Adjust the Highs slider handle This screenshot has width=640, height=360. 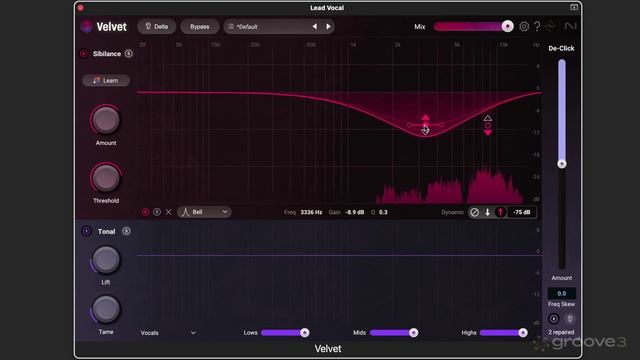pos(523,333)
